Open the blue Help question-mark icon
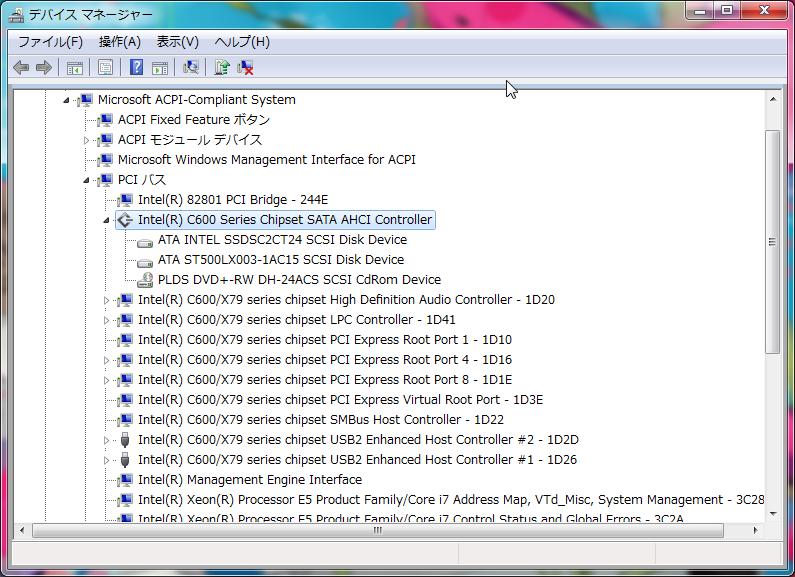 136,67
